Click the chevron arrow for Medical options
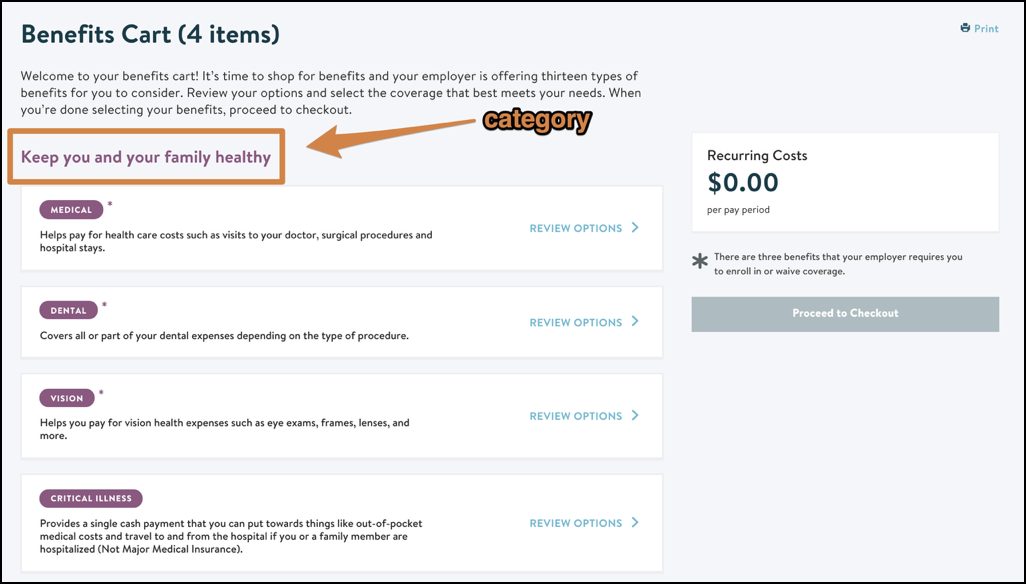1026x584 pixels. [x=635, y=228]
